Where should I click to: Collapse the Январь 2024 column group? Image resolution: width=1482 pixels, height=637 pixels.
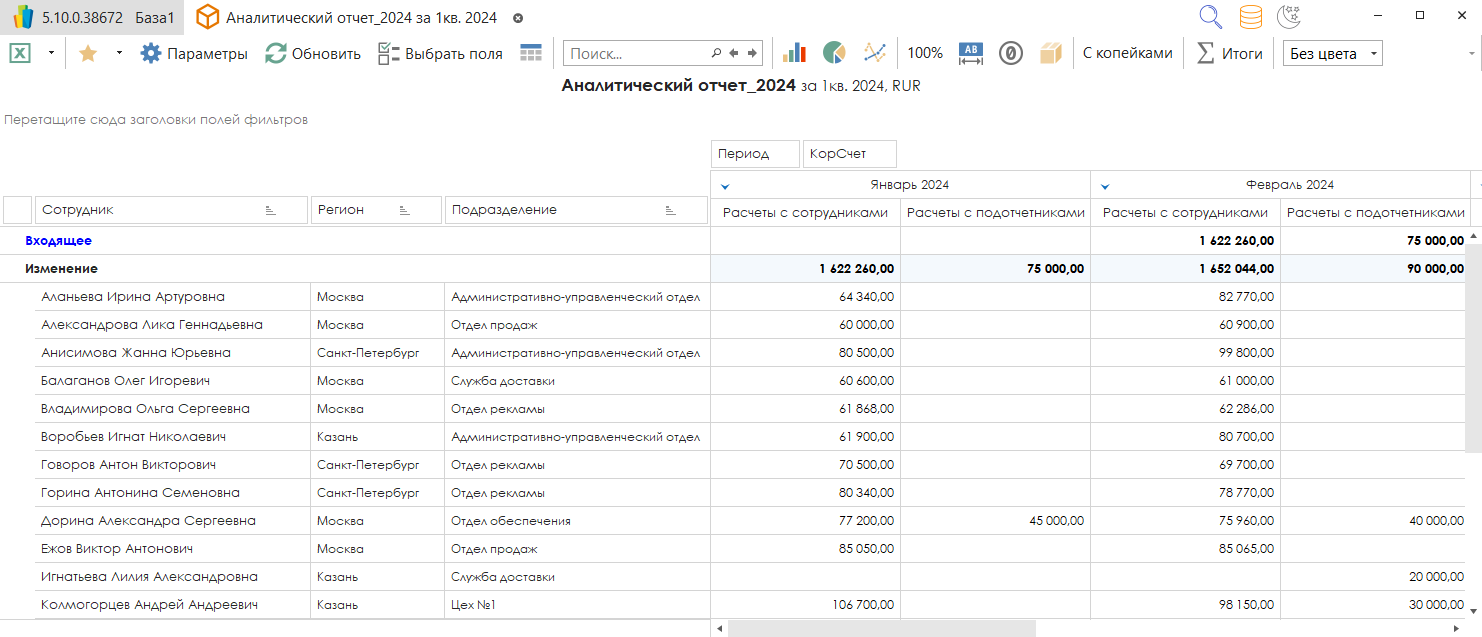(725, 186)
